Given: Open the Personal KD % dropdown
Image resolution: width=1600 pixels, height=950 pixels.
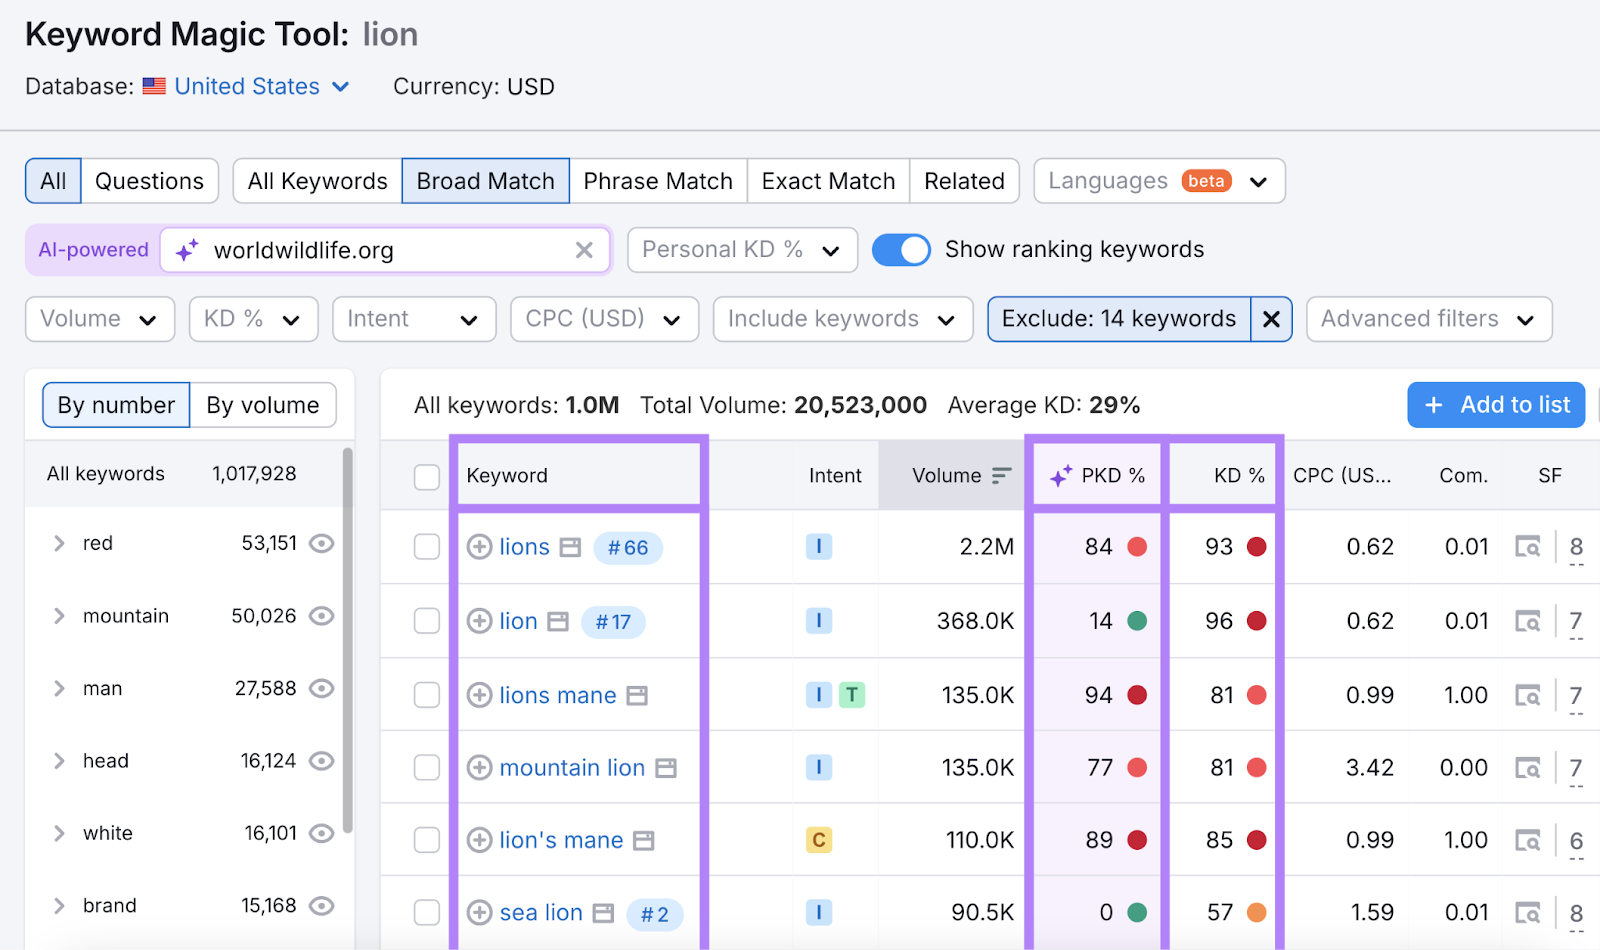Looking at the screenshot, I should pos(742,250).
